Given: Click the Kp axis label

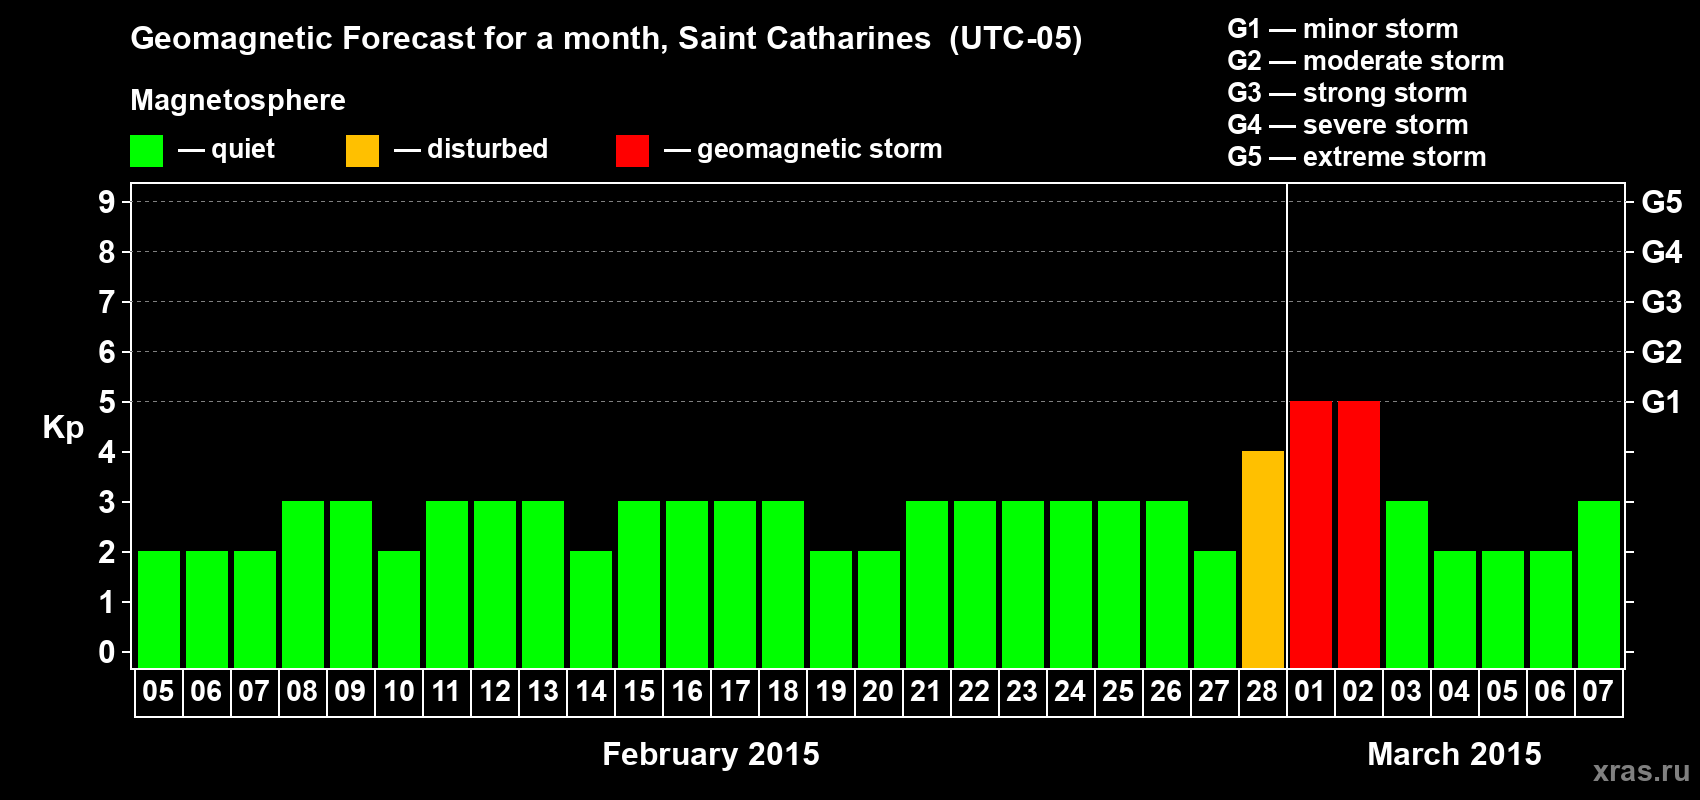Looking at the screenshot, I should pyautogui.click(x=63, y=428).
